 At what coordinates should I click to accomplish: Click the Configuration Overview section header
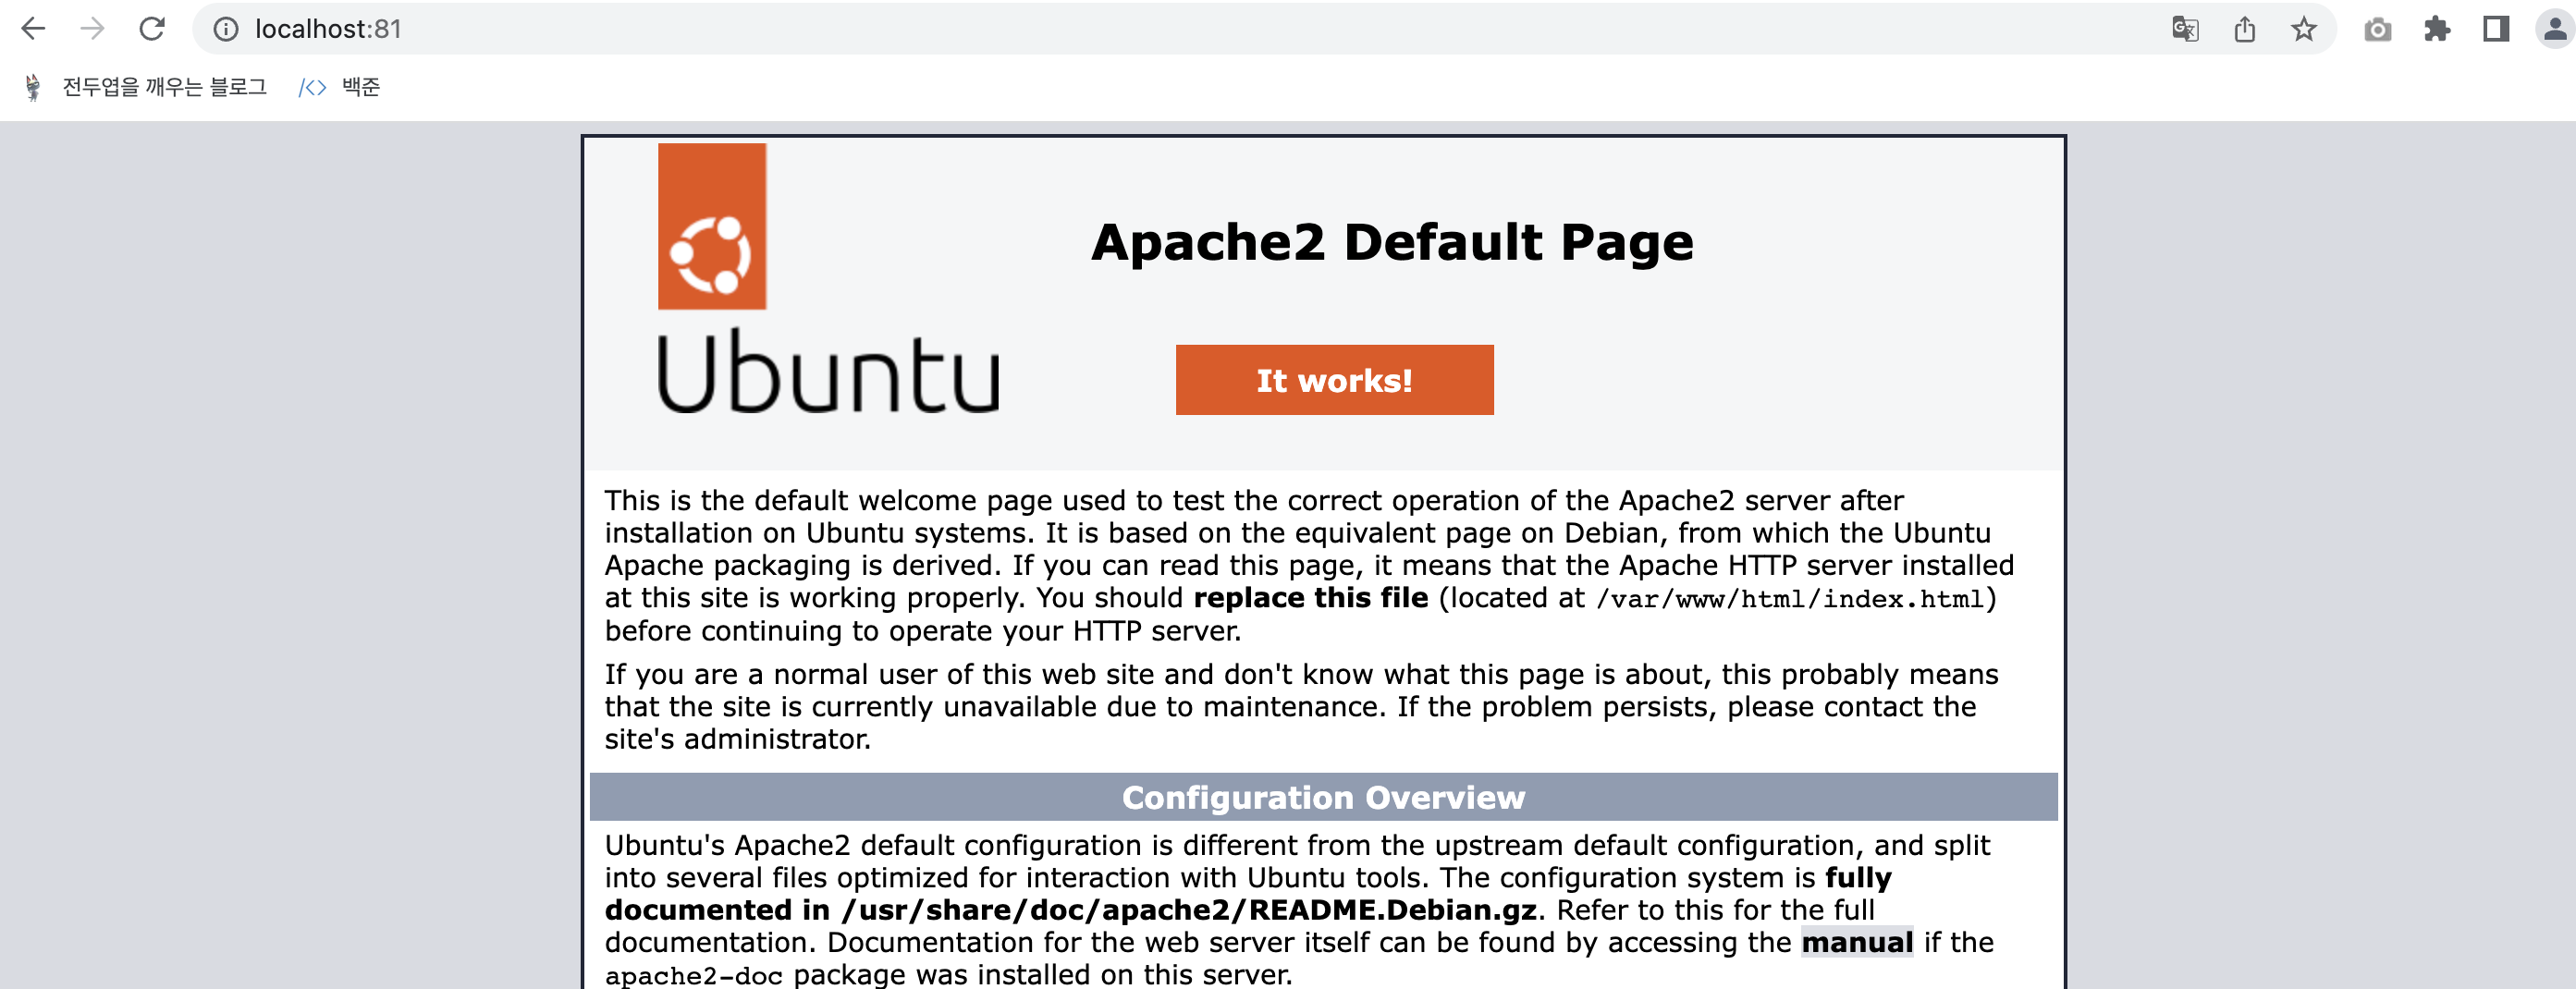tap(1322, 797)
